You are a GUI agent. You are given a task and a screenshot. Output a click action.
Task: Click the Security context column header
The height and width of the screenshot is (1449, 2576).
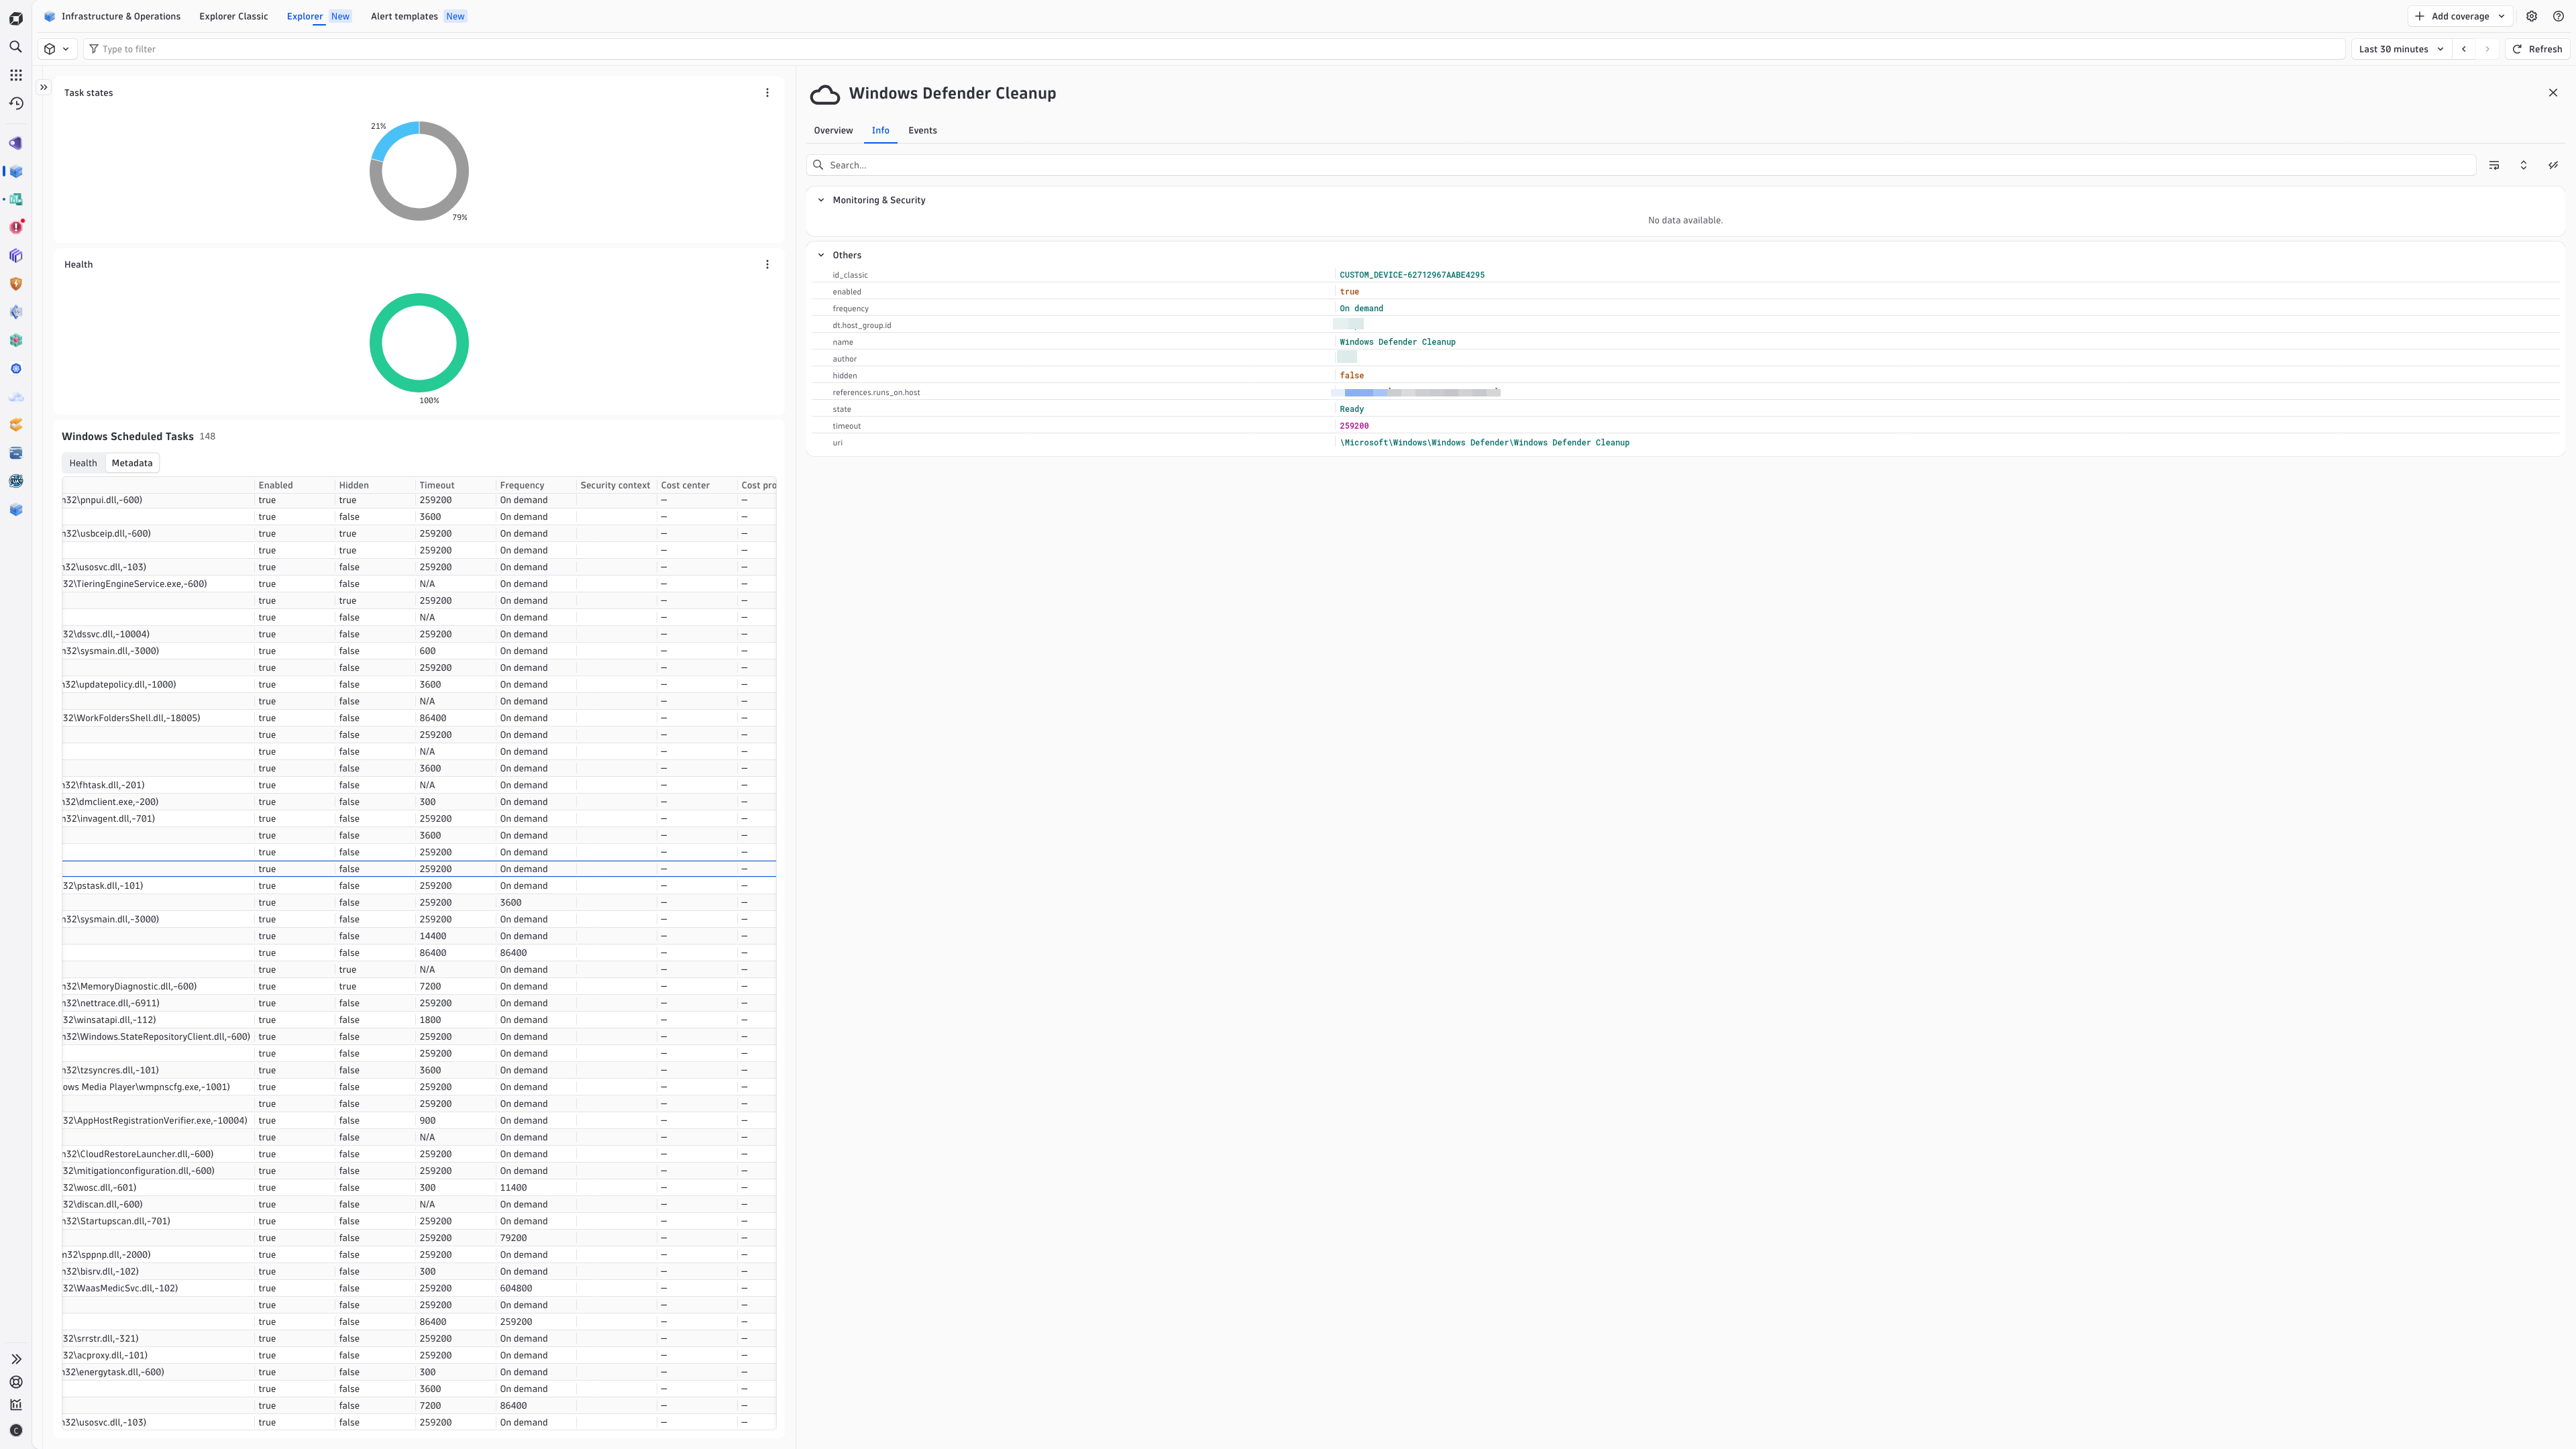click(615, 485)
